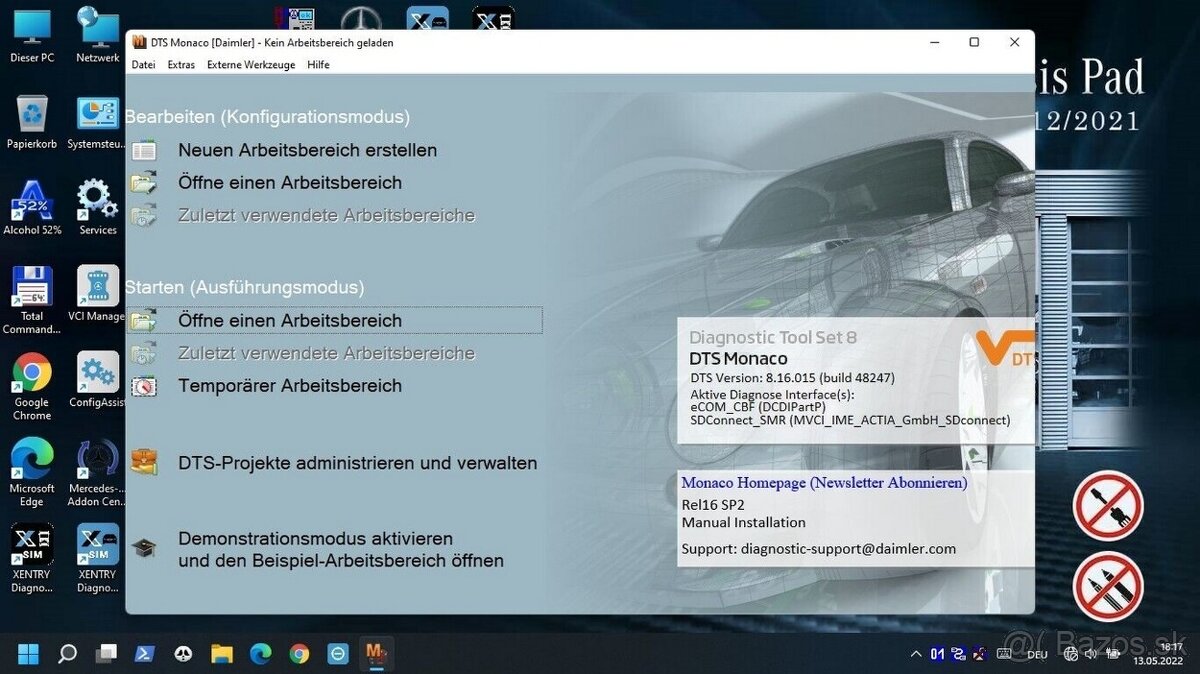The height and width of the screenshot is (674, 1200).
Task: Click the DTS-Projekte administrieren toolbox icon
Action: pyautogui.click(x=145, y=462)
